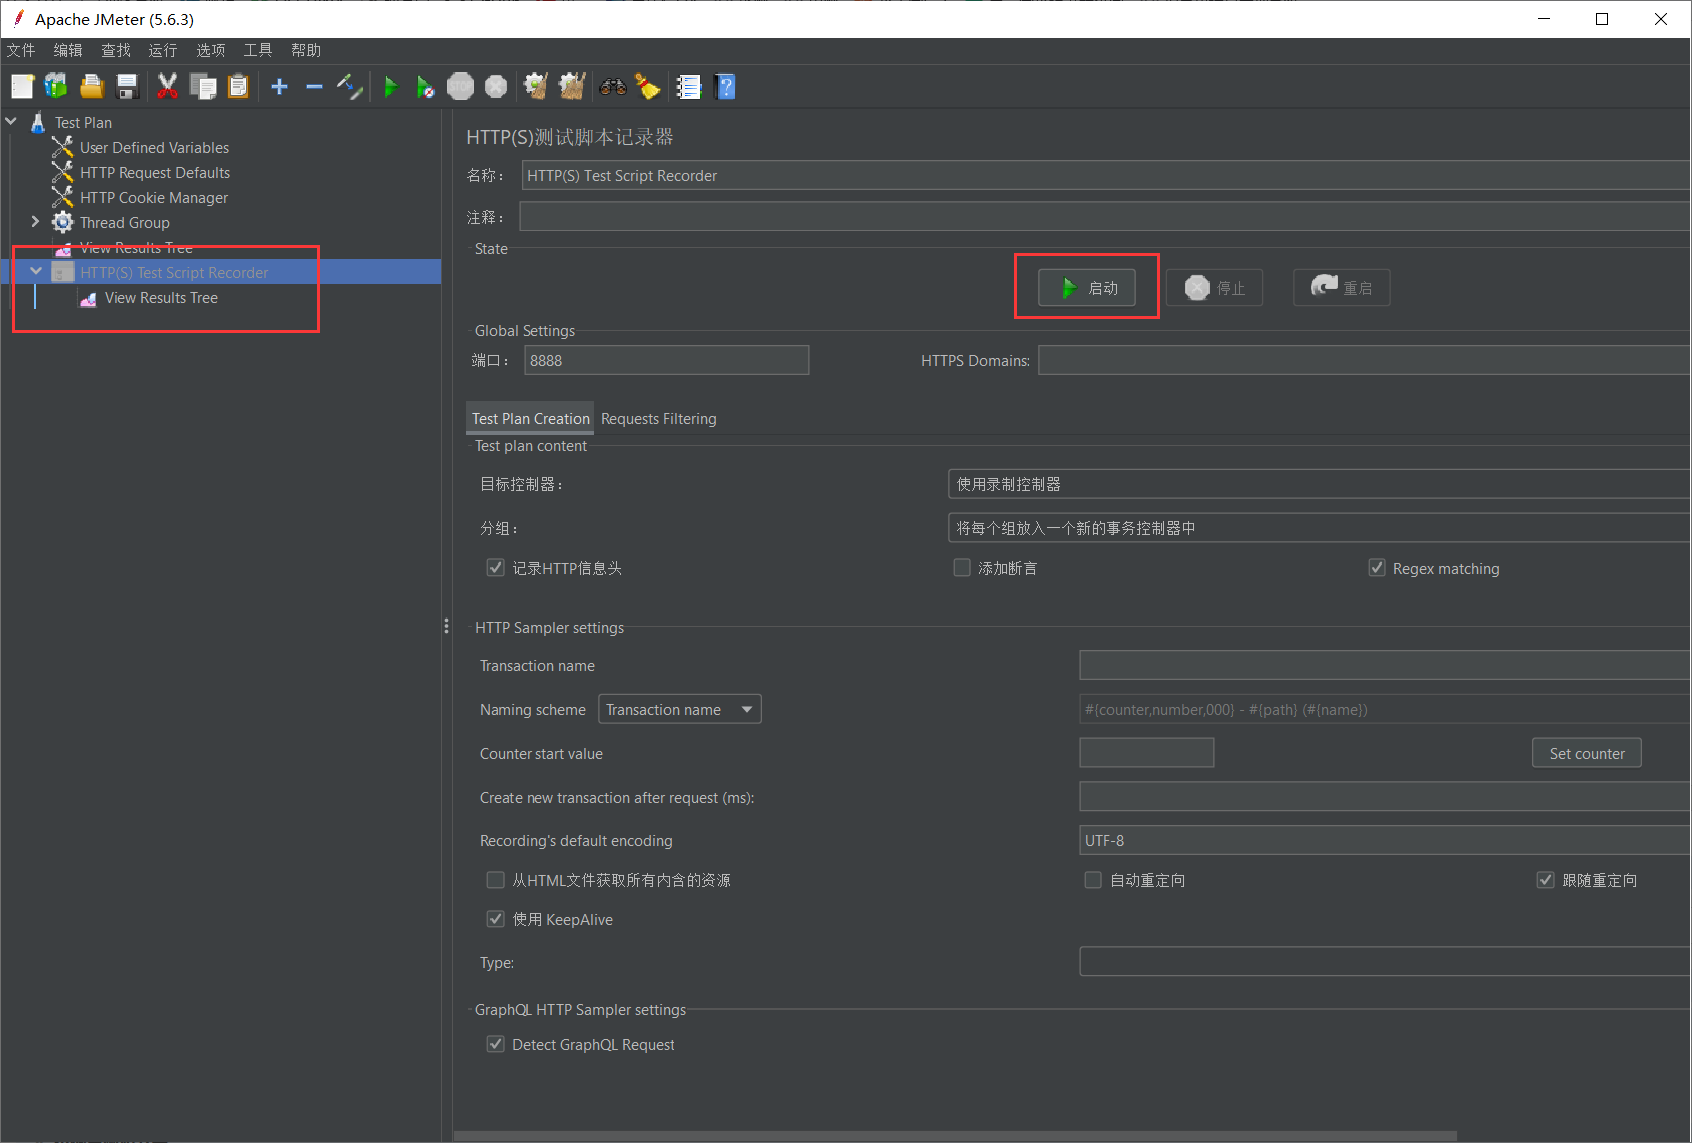Click the Counter start value field

1147,753
